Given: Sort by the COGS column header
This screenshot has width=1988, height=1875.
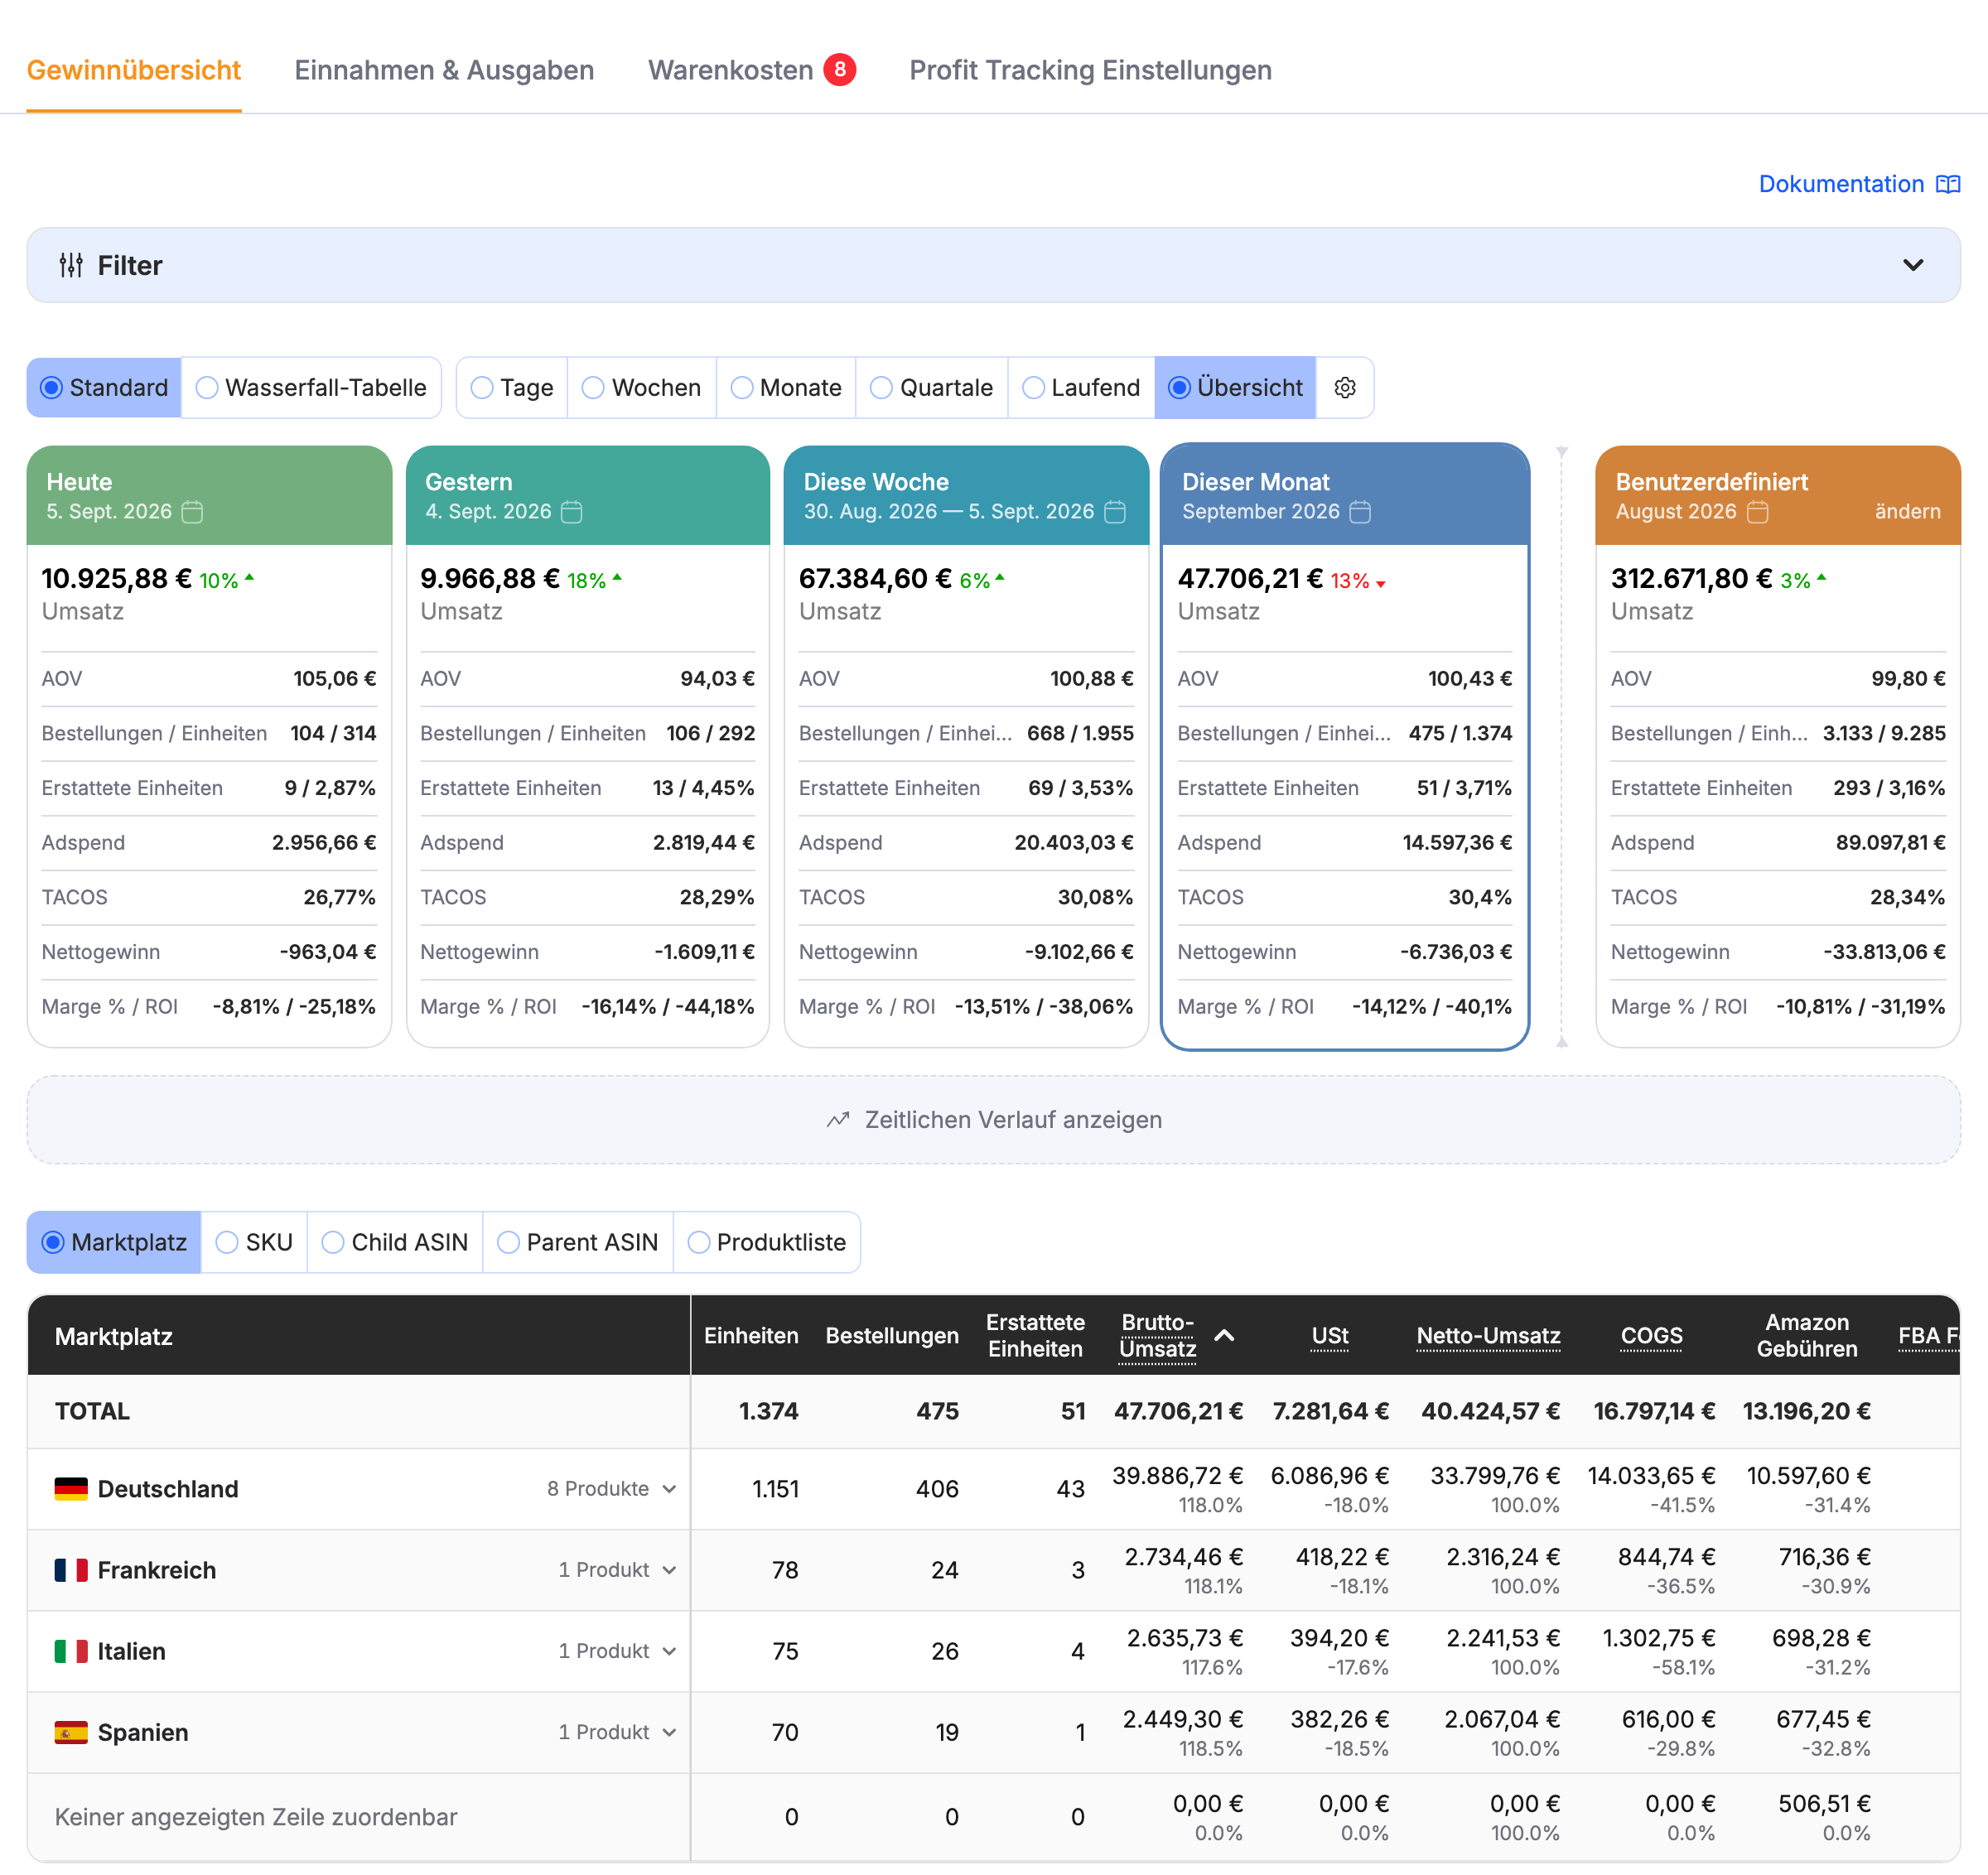Looking at the screenshot, I should pos(1651,1336).
